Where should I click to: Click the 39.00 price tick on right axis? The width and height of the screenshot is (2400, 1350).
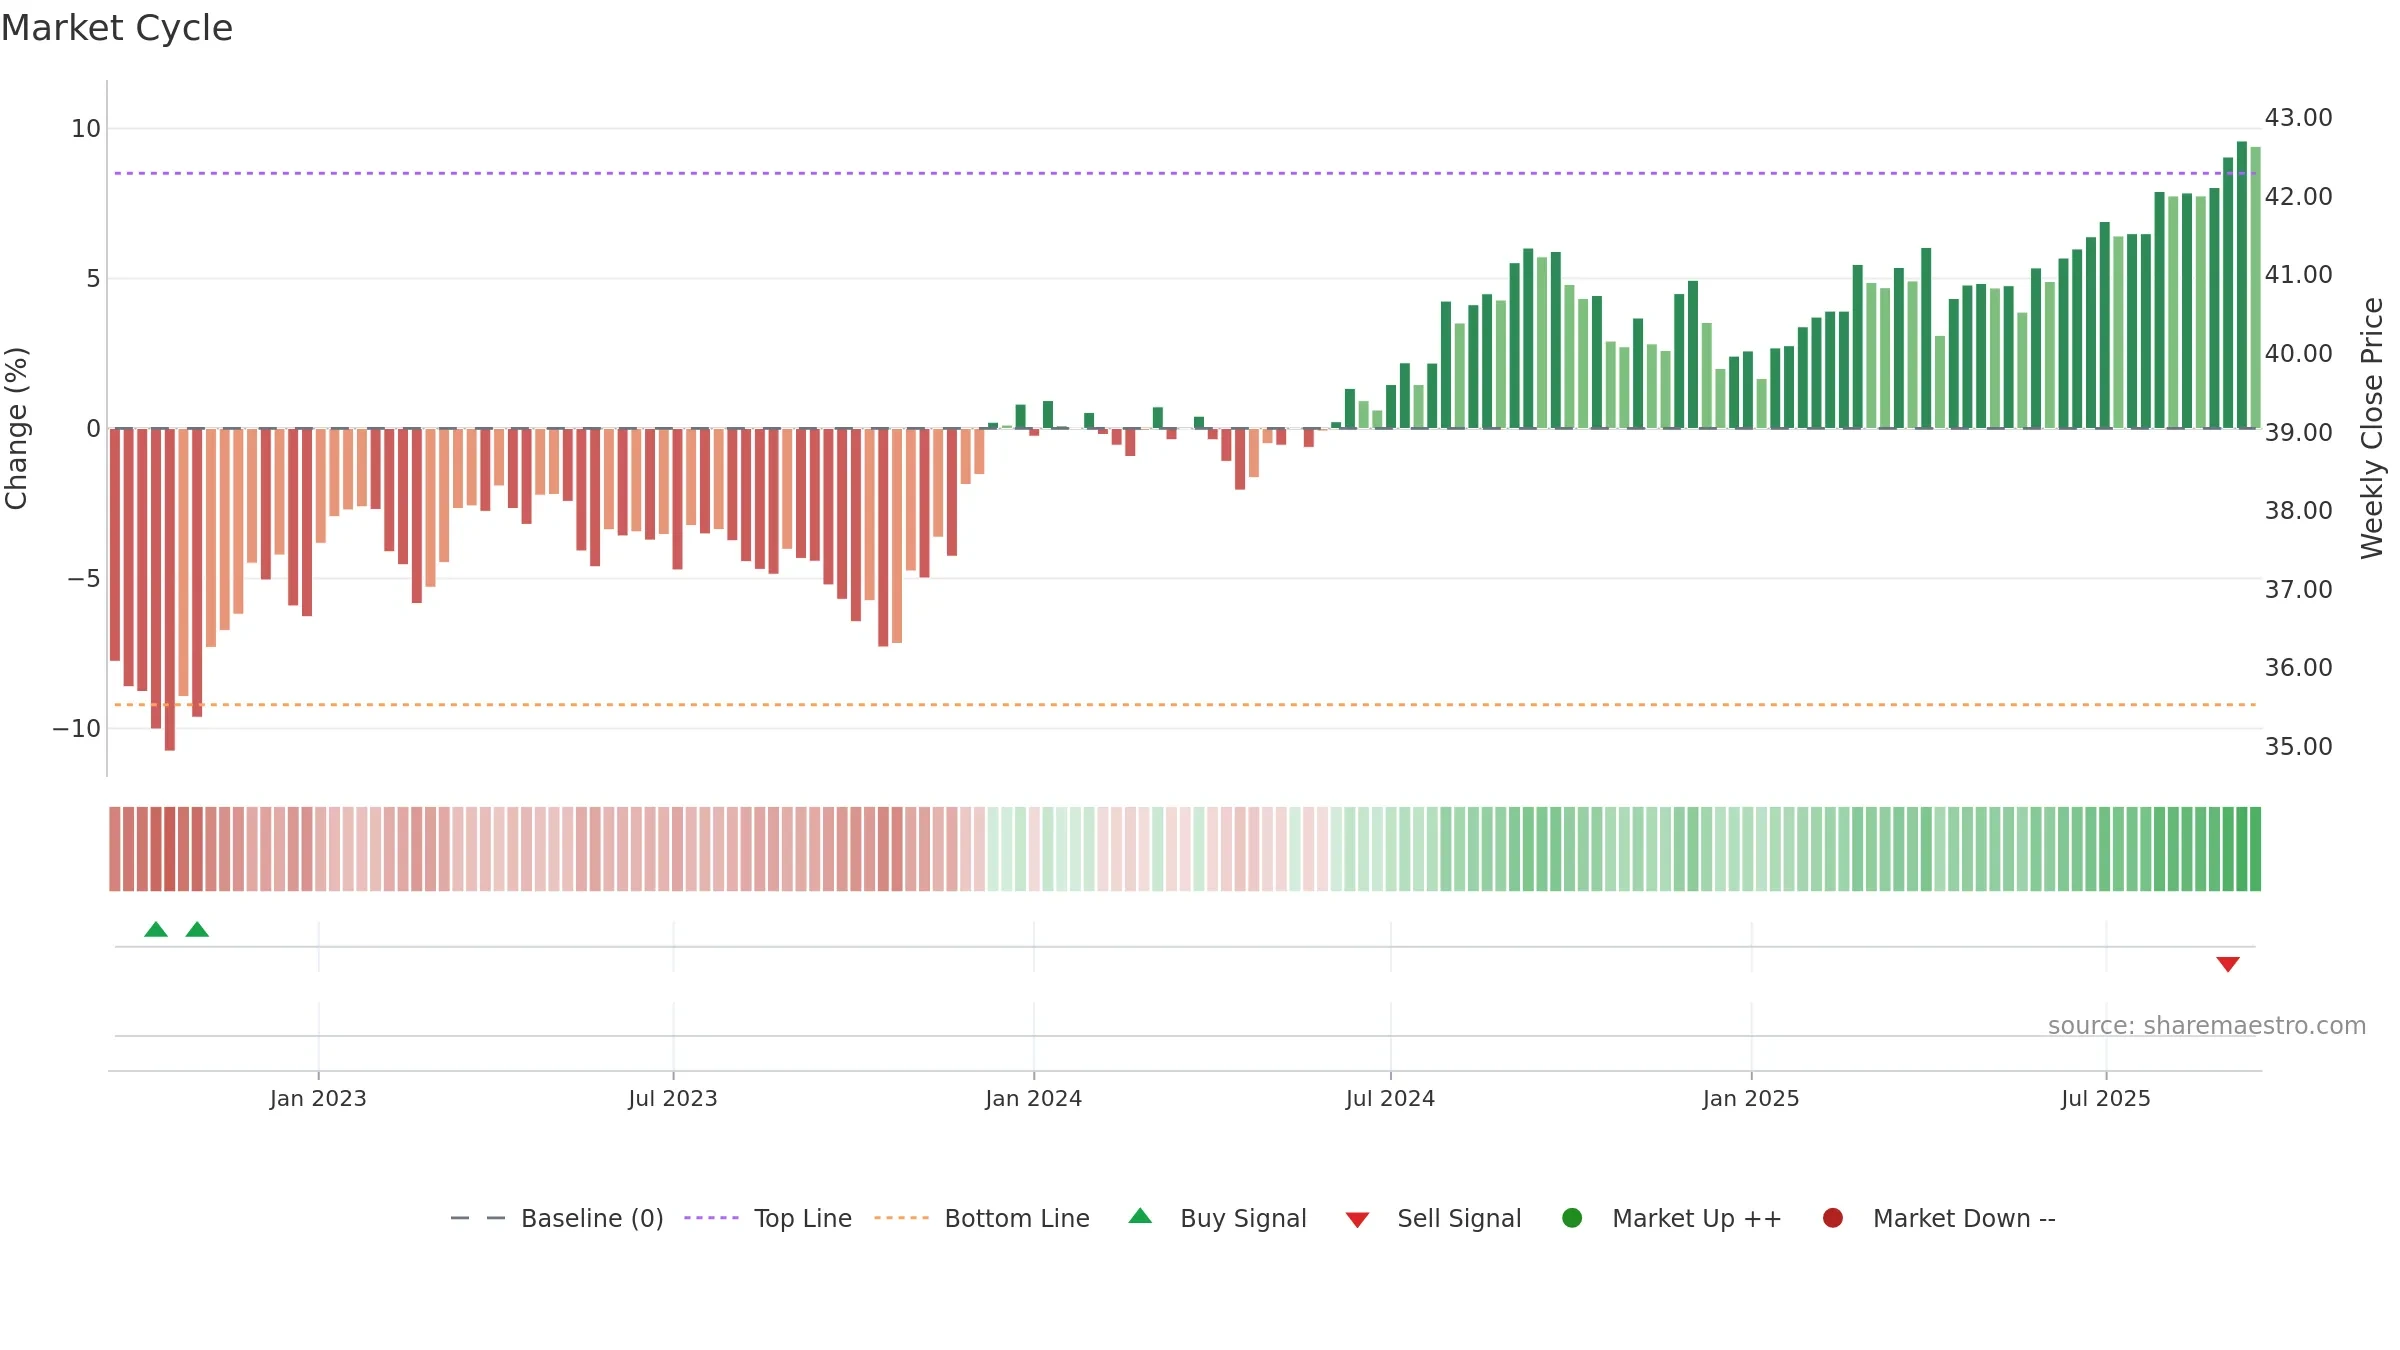[2299, 432]
